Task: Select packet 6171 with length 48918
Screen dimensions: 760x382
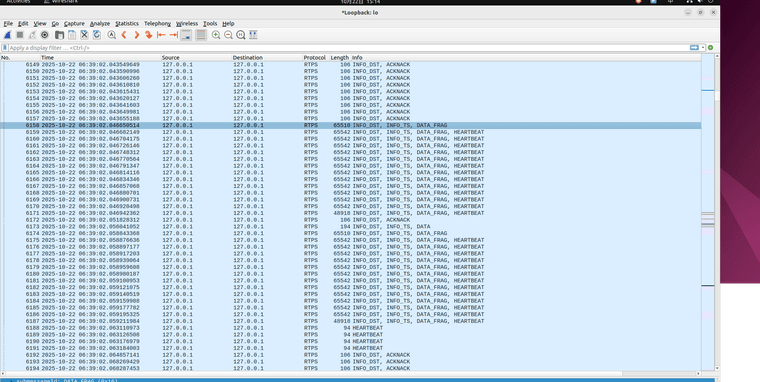Action: 350,213
